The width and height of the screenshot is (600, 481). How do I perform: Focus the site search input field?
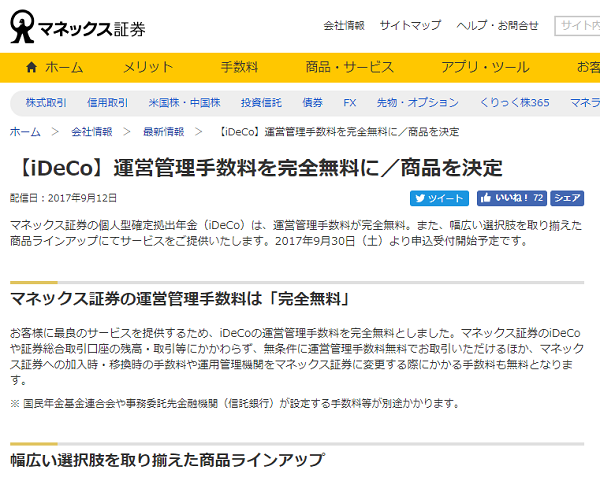click(577, 26)
